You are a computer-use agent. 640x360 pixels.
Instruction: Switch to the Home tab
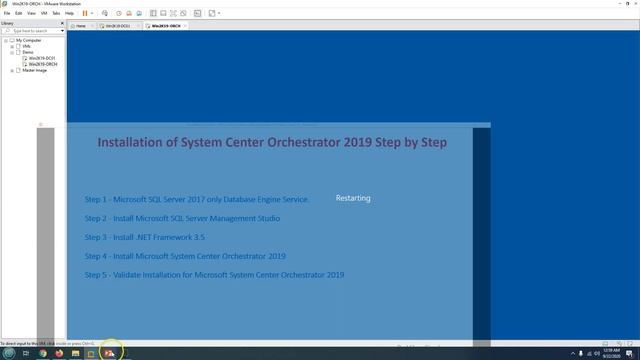(x=81, y=26)
